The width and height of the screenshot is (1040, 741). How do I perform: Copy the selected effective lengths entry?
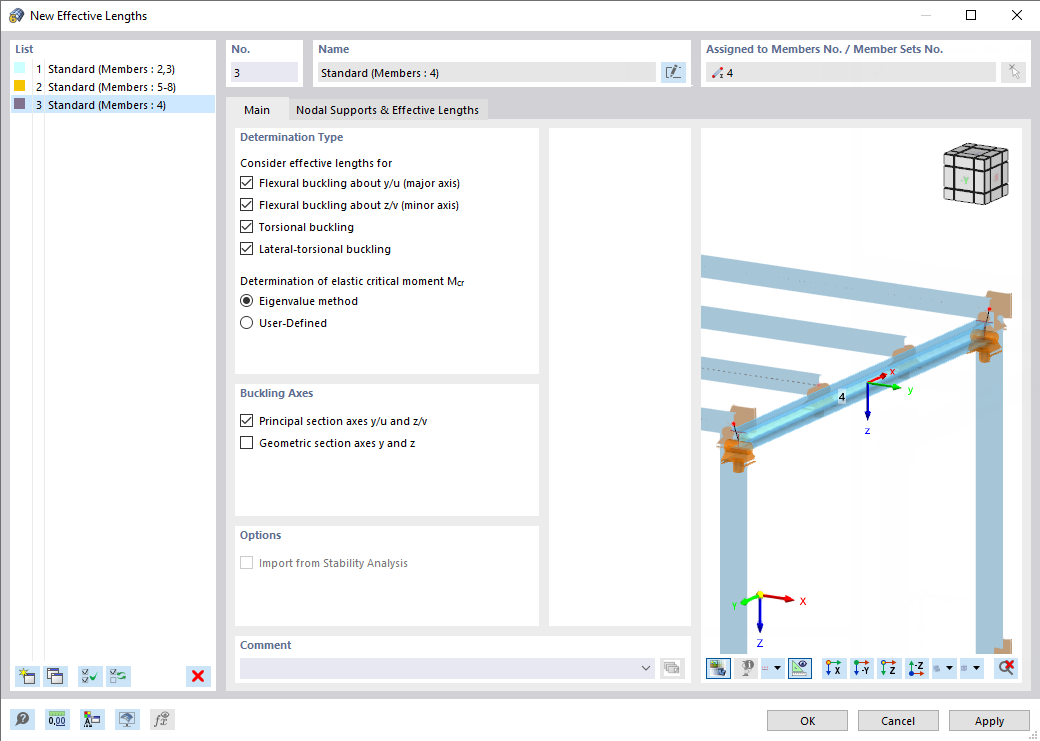tap(56, 676)
